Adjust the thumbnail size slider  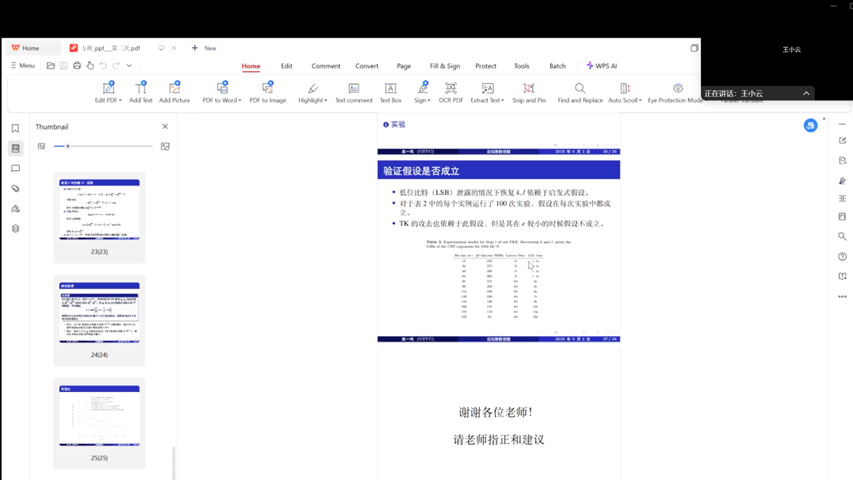click(67, 146)
